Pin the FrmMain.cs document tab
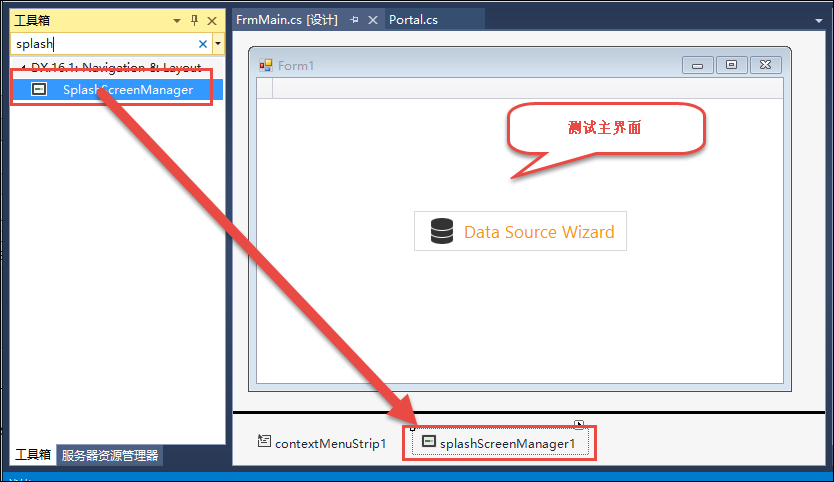The image size is (834, 482). coord(355,20)
